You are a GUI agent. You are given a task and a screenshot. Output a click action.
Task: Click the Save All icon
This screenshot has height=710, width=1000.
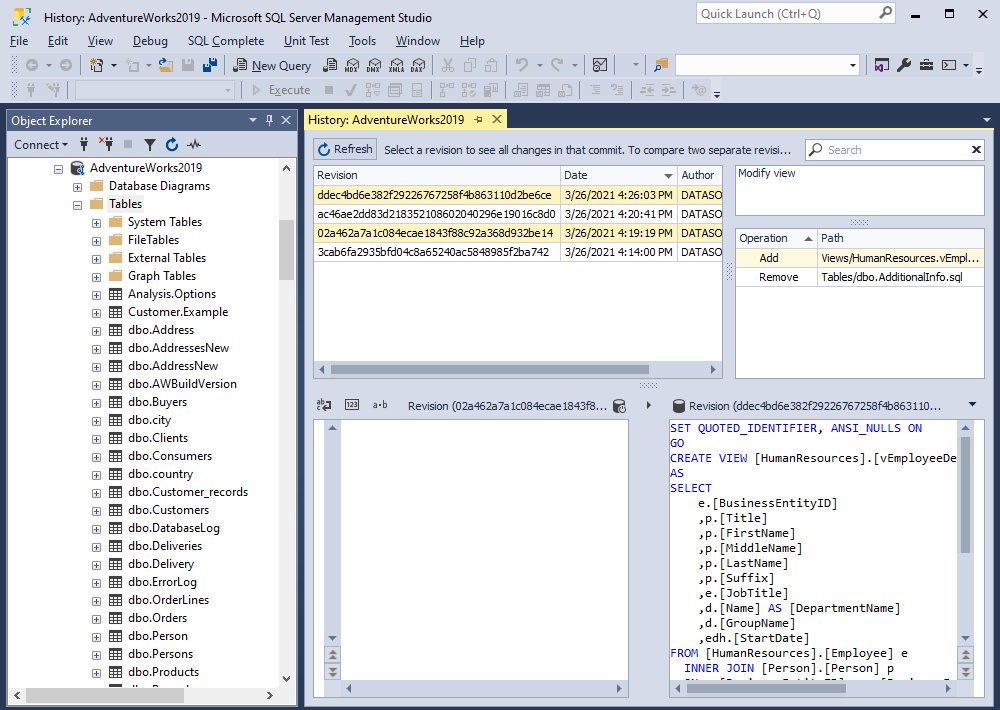click(210, 65)
